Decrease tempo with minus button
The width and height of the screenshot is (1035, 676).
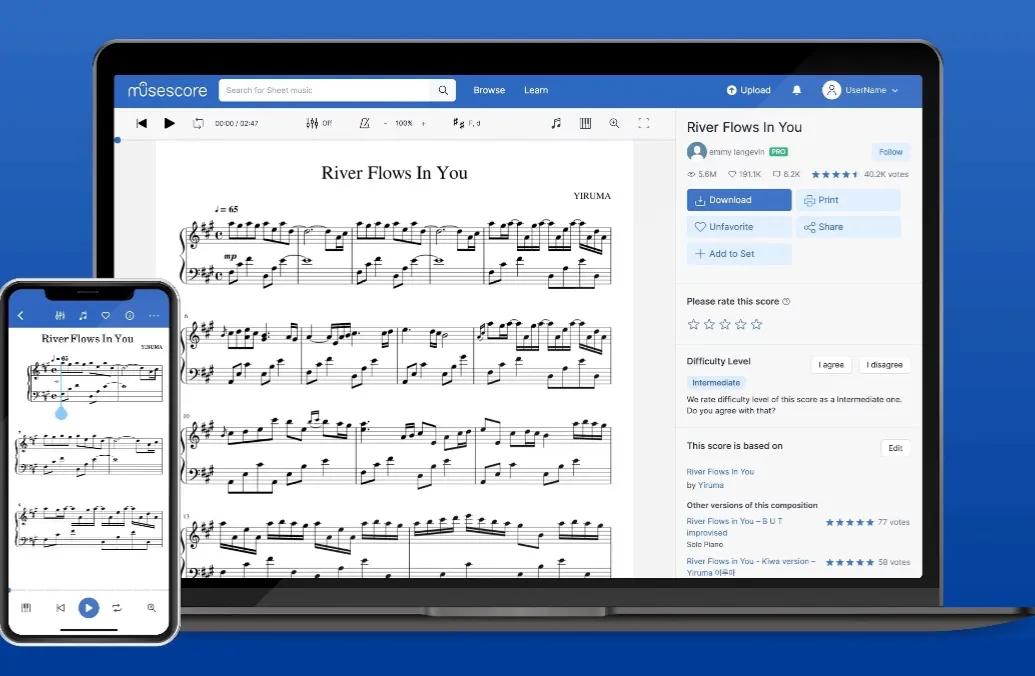(385, 123)
